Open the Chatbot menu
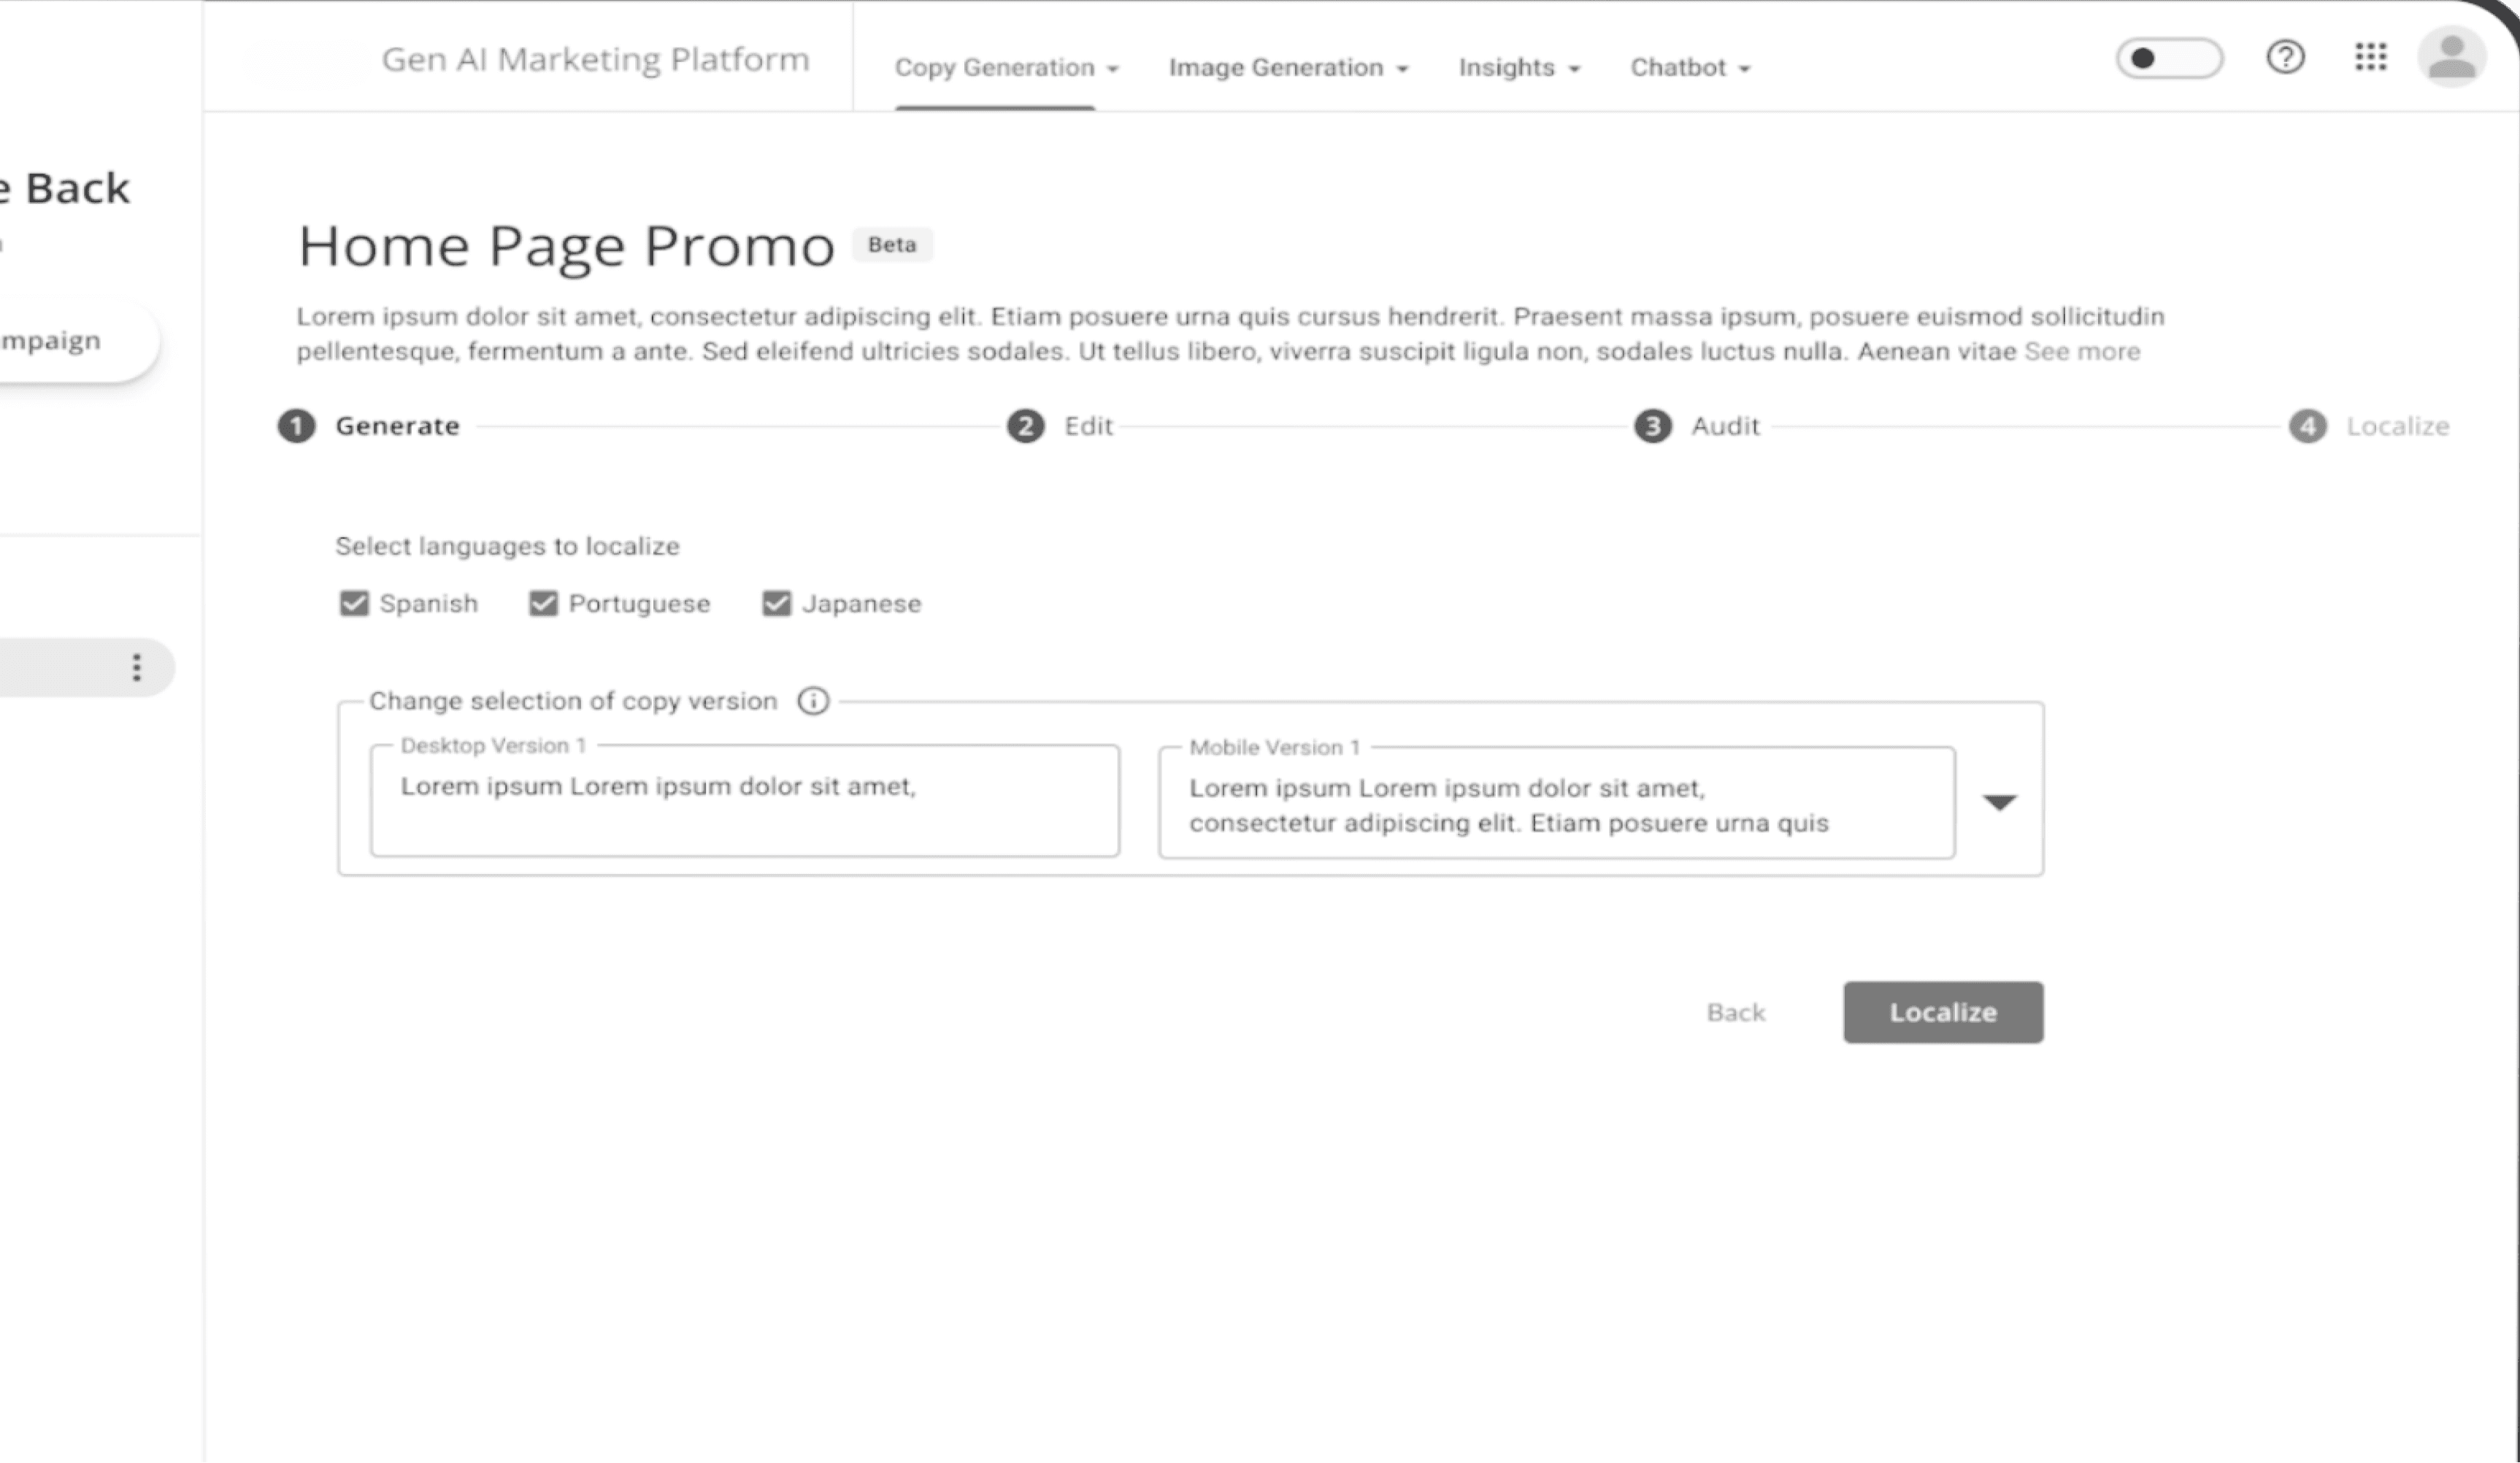Screen dimensions: 2520x1463 [x=1689, y=67]
